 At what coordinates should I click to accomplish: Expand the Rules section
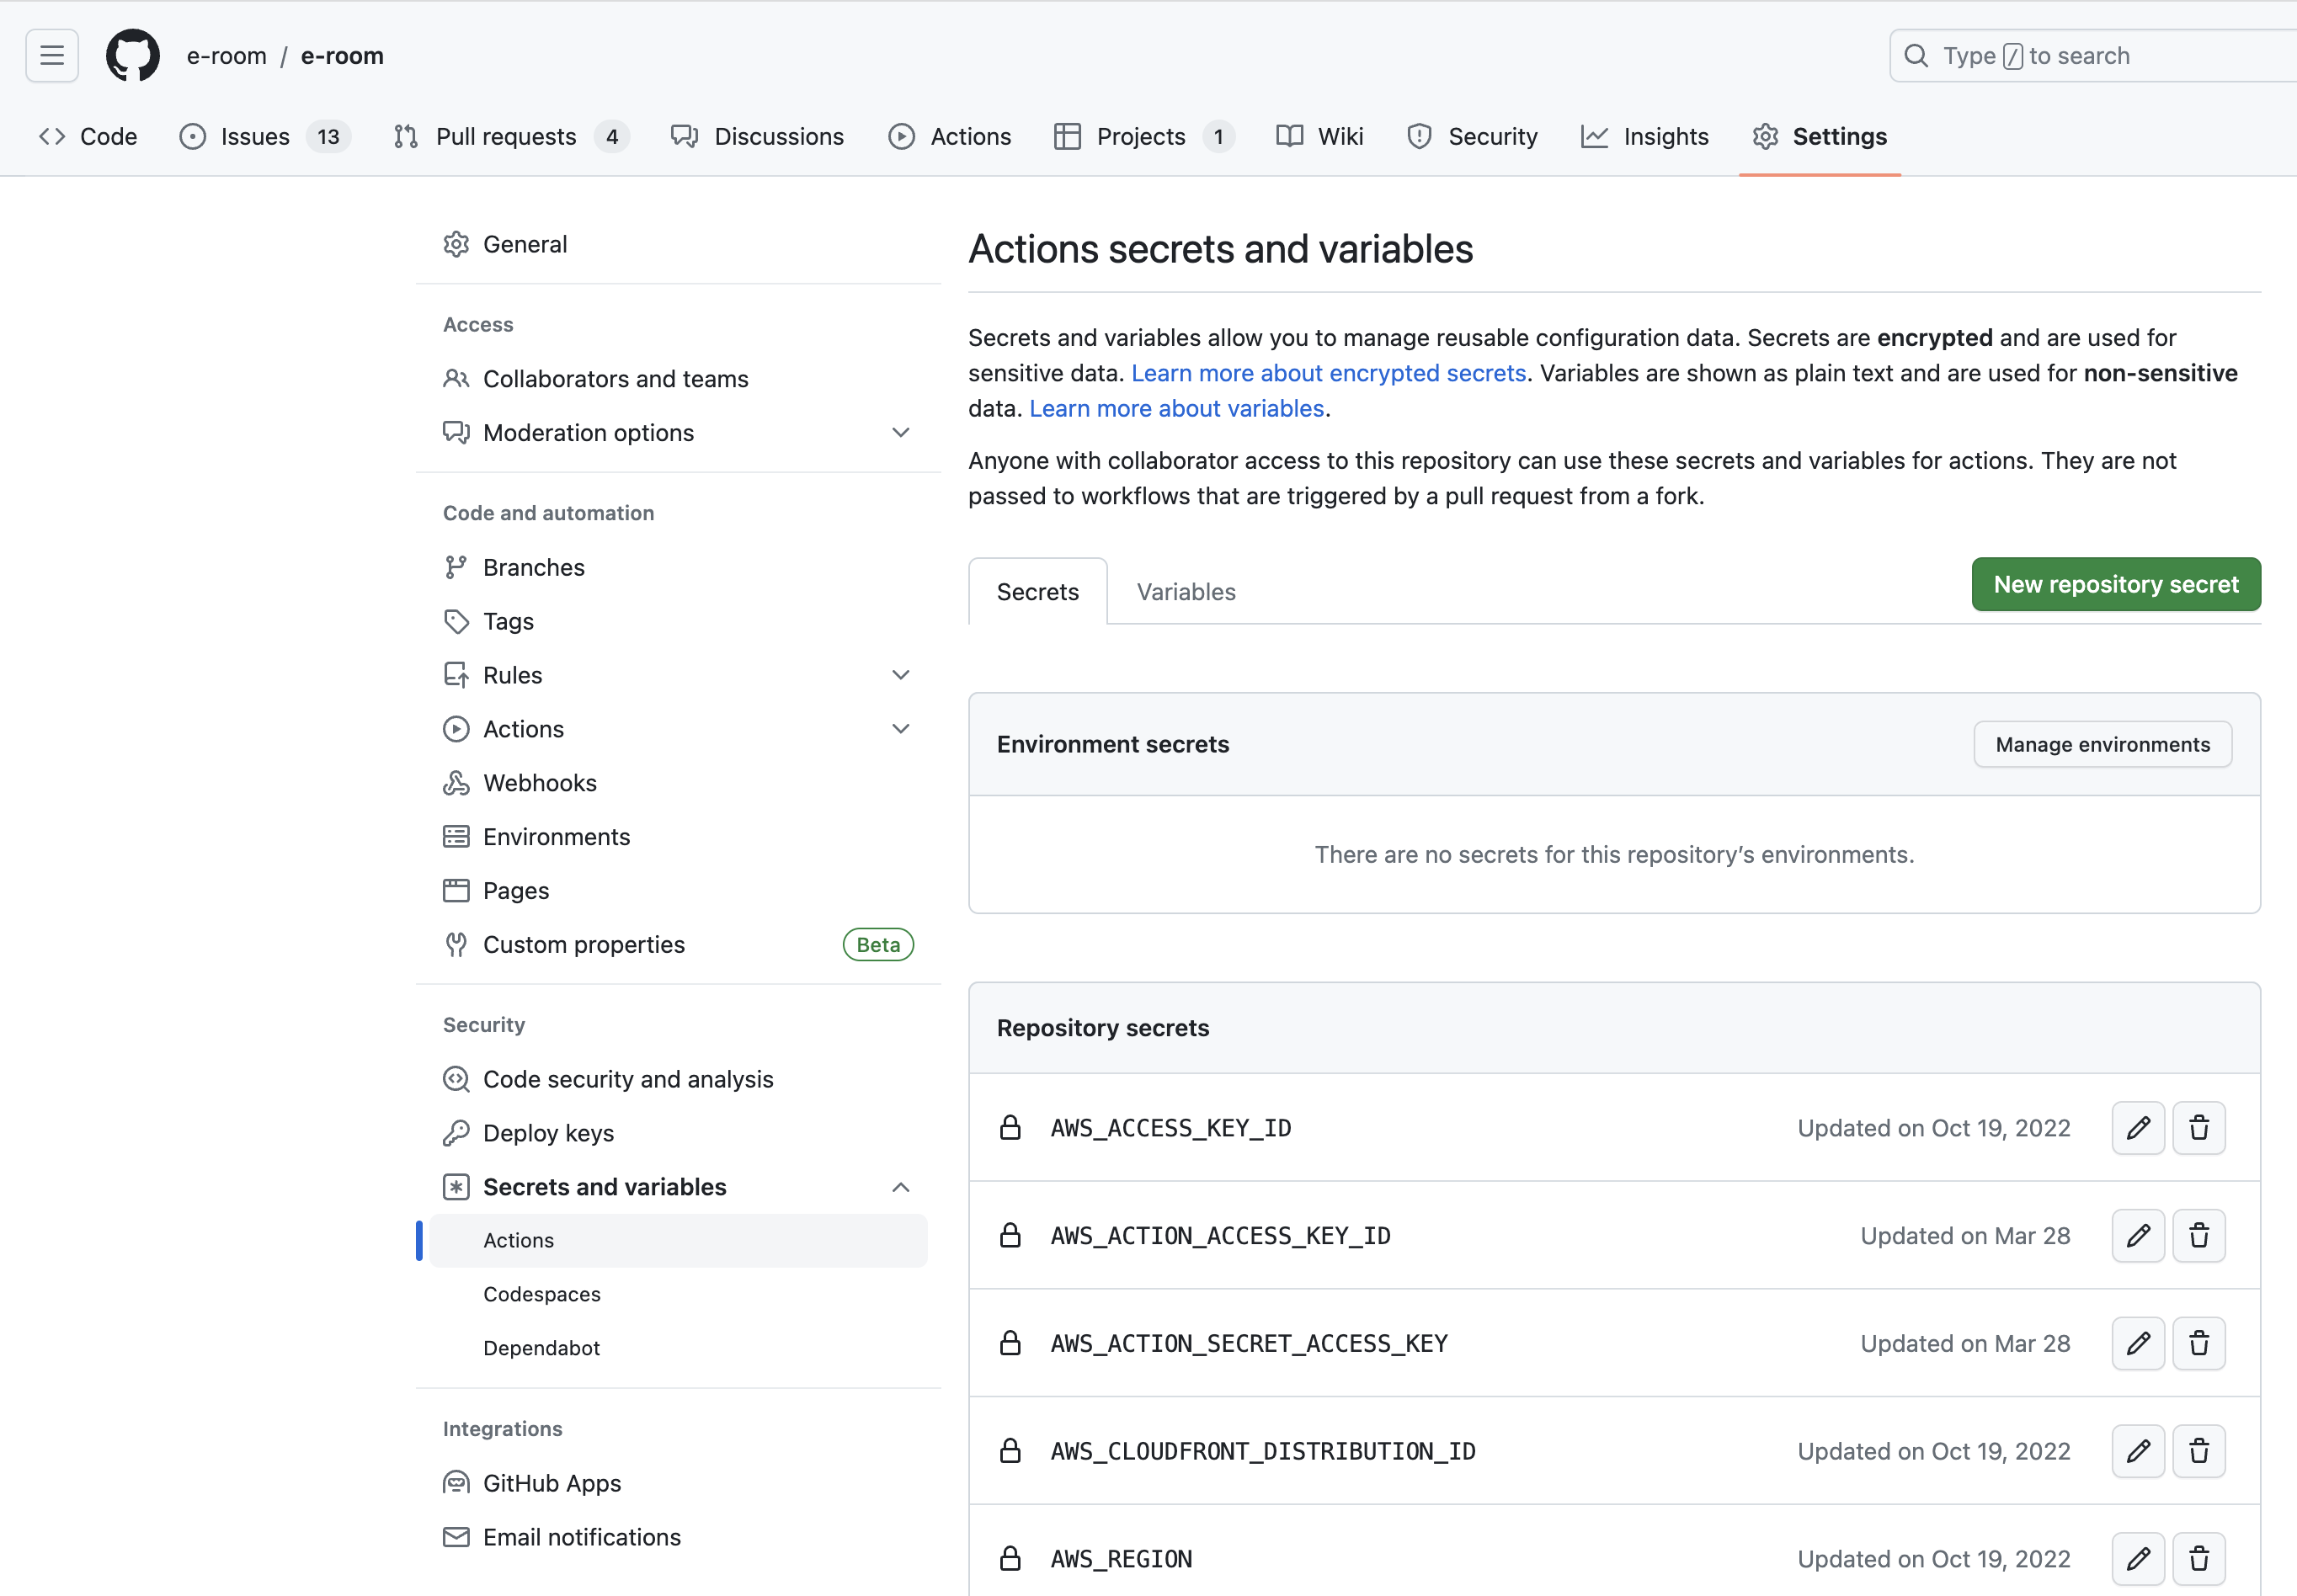(x=899, y=674)
